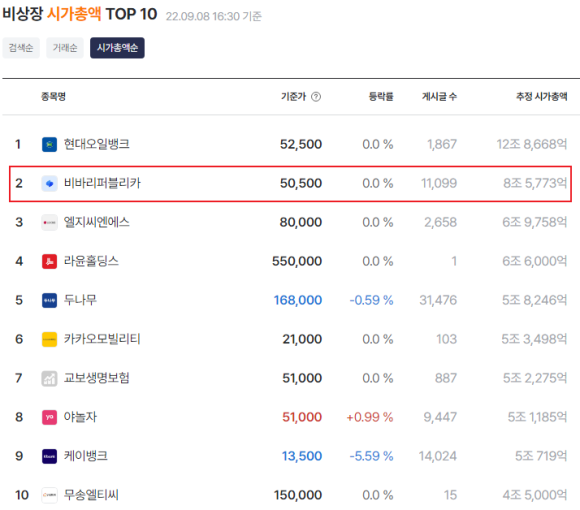Image resolution: width=580 pixels, height=510 pixels.
Task: Click the 기준가 column header
Action: [x=294, y=97]
